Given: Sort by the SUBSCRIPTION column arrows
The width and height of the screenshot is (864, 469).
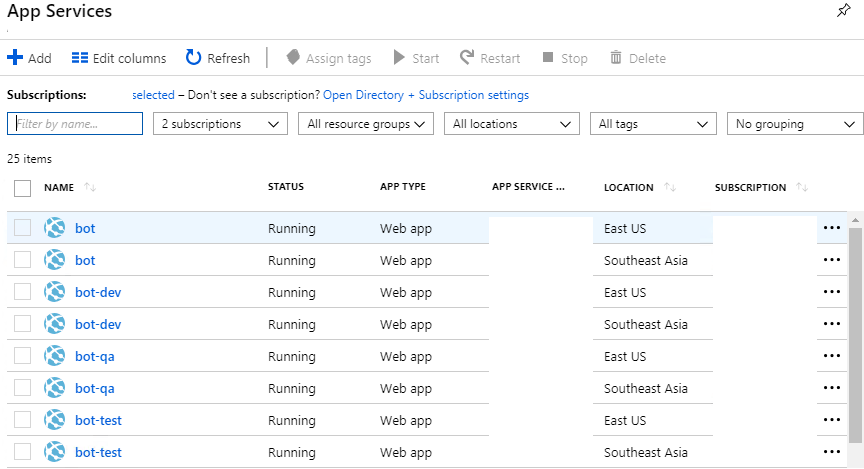Looking at the screenshot, I should (802, 187).
